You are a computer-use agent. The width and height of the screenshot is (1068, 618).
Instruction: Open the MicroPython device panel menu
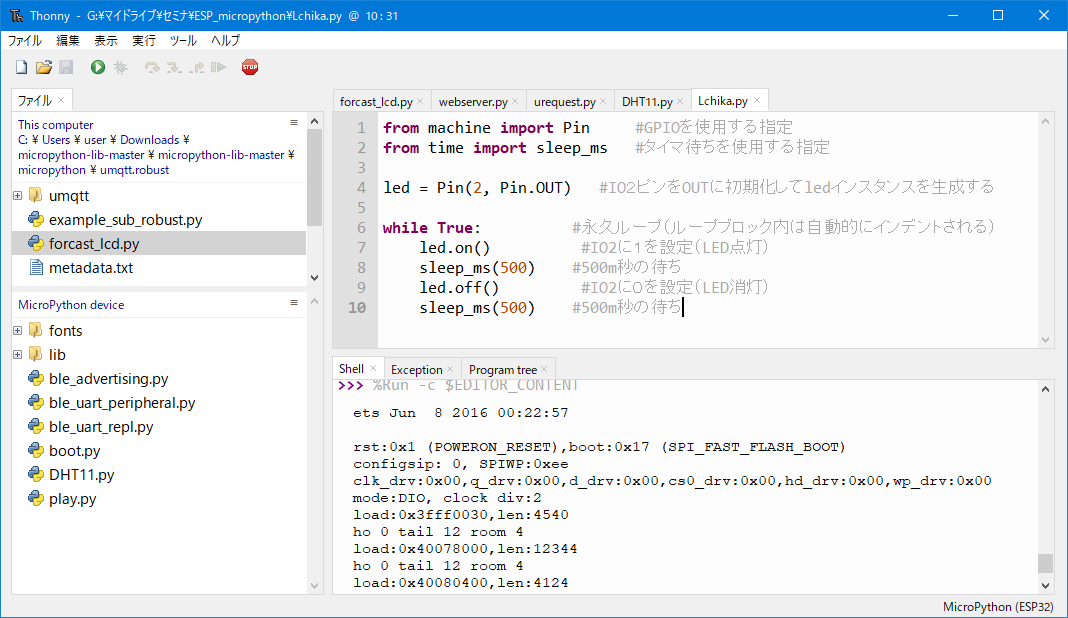click(294, 303)
